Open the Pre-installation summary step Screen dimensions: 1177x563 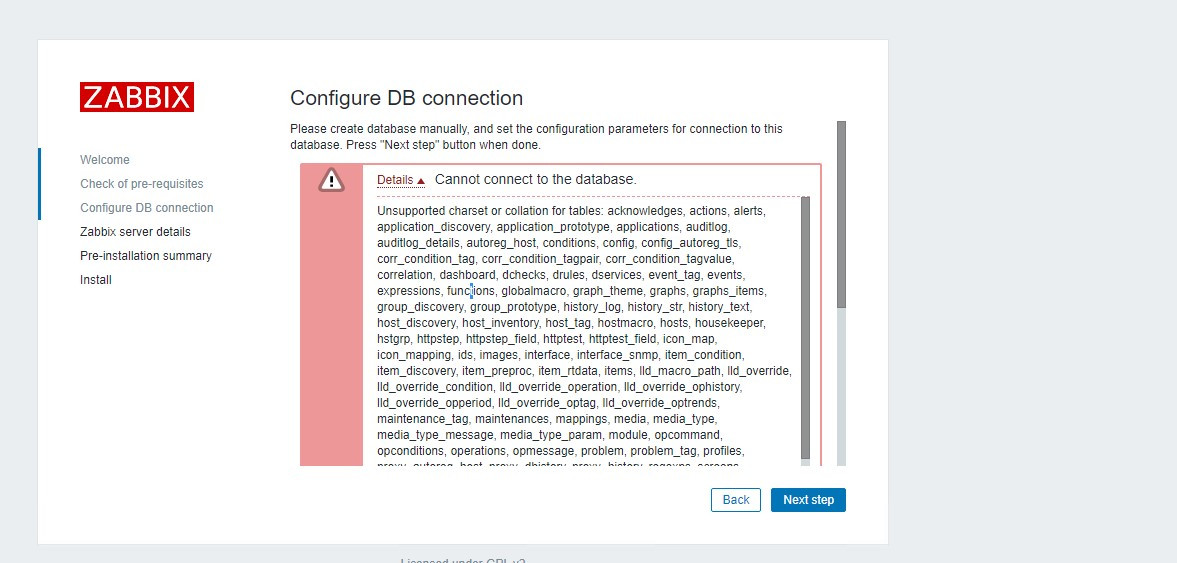point(146,256)
